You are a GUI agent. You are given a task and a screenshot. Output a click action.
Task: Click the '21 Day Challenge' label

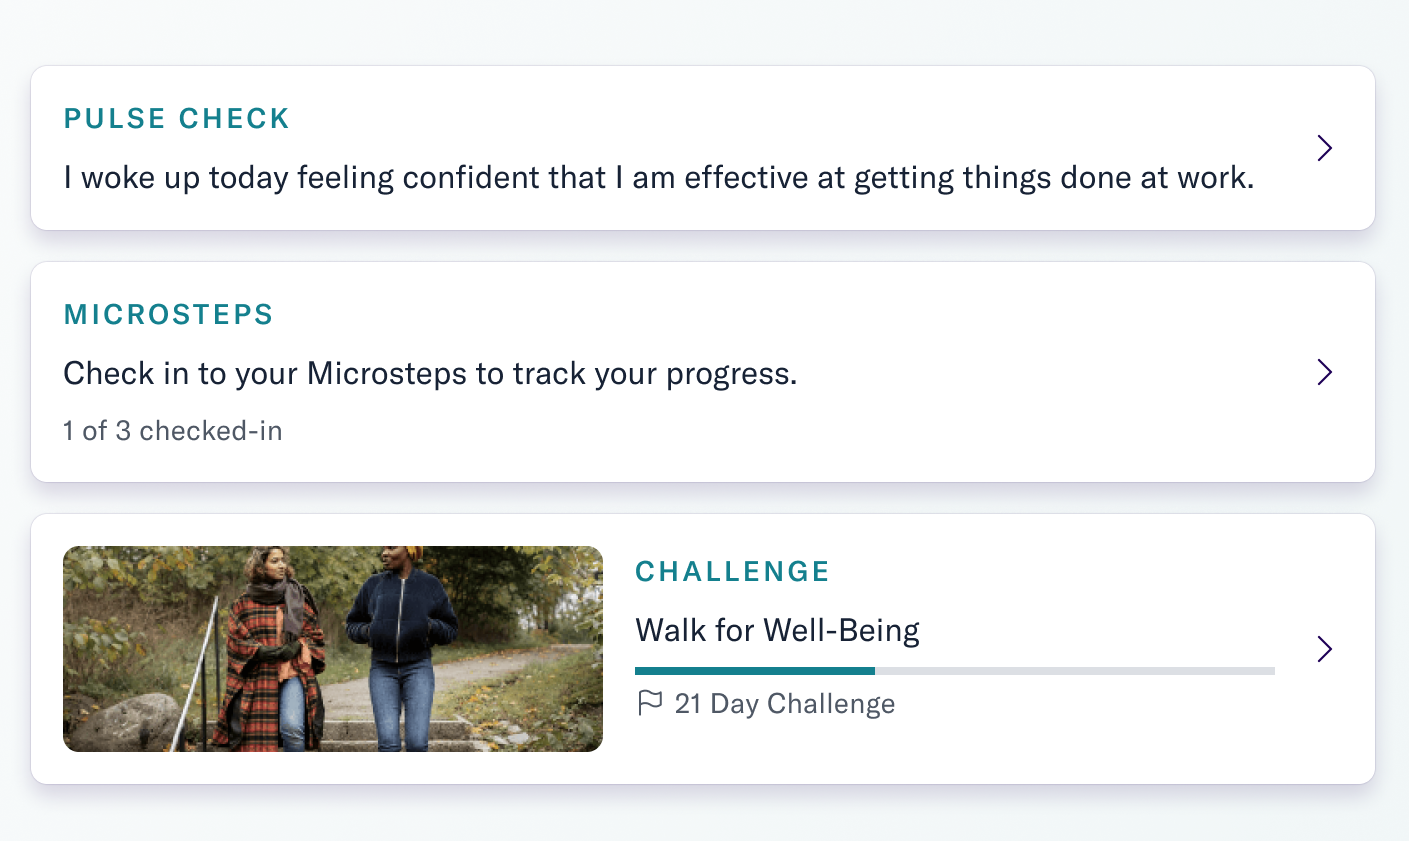(785, 704)
